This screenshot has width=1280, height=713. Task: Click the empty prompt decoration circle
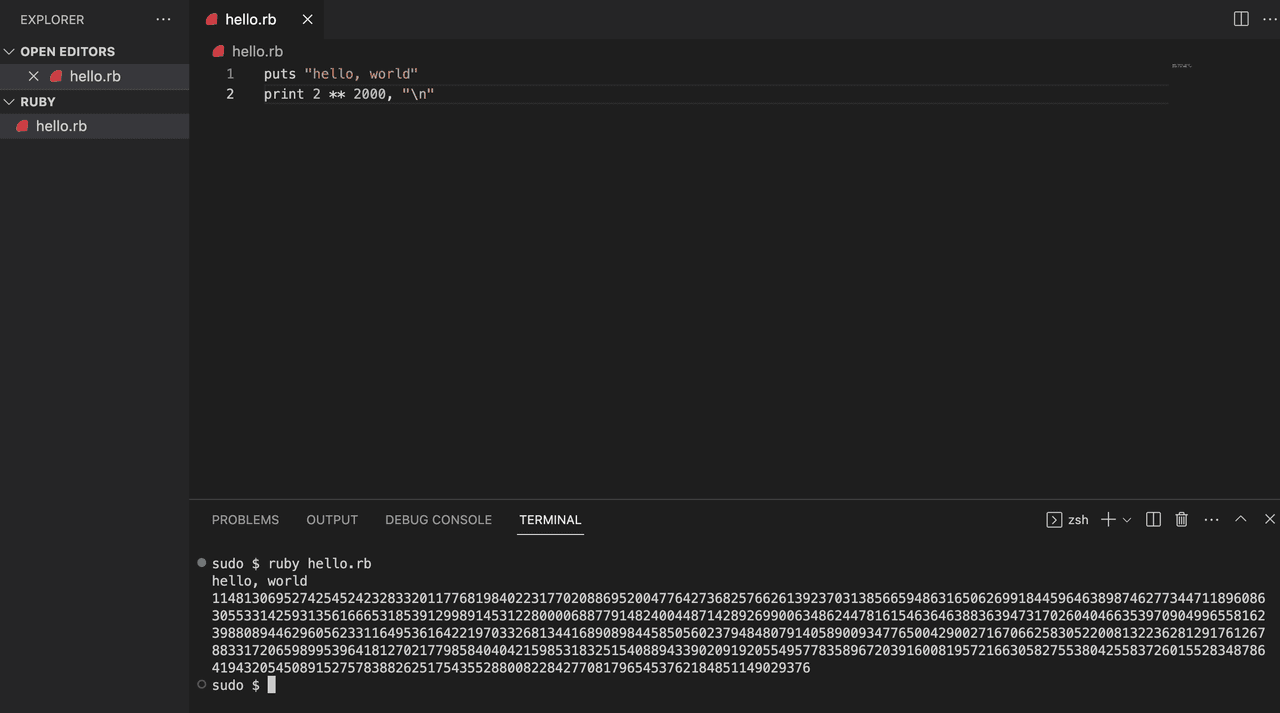201,684
